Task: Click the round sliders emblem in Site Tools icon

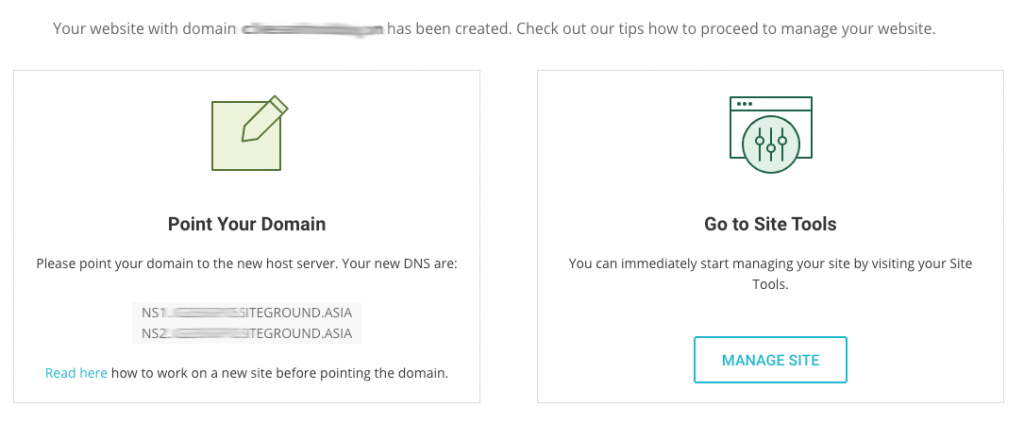Action: 771,145
